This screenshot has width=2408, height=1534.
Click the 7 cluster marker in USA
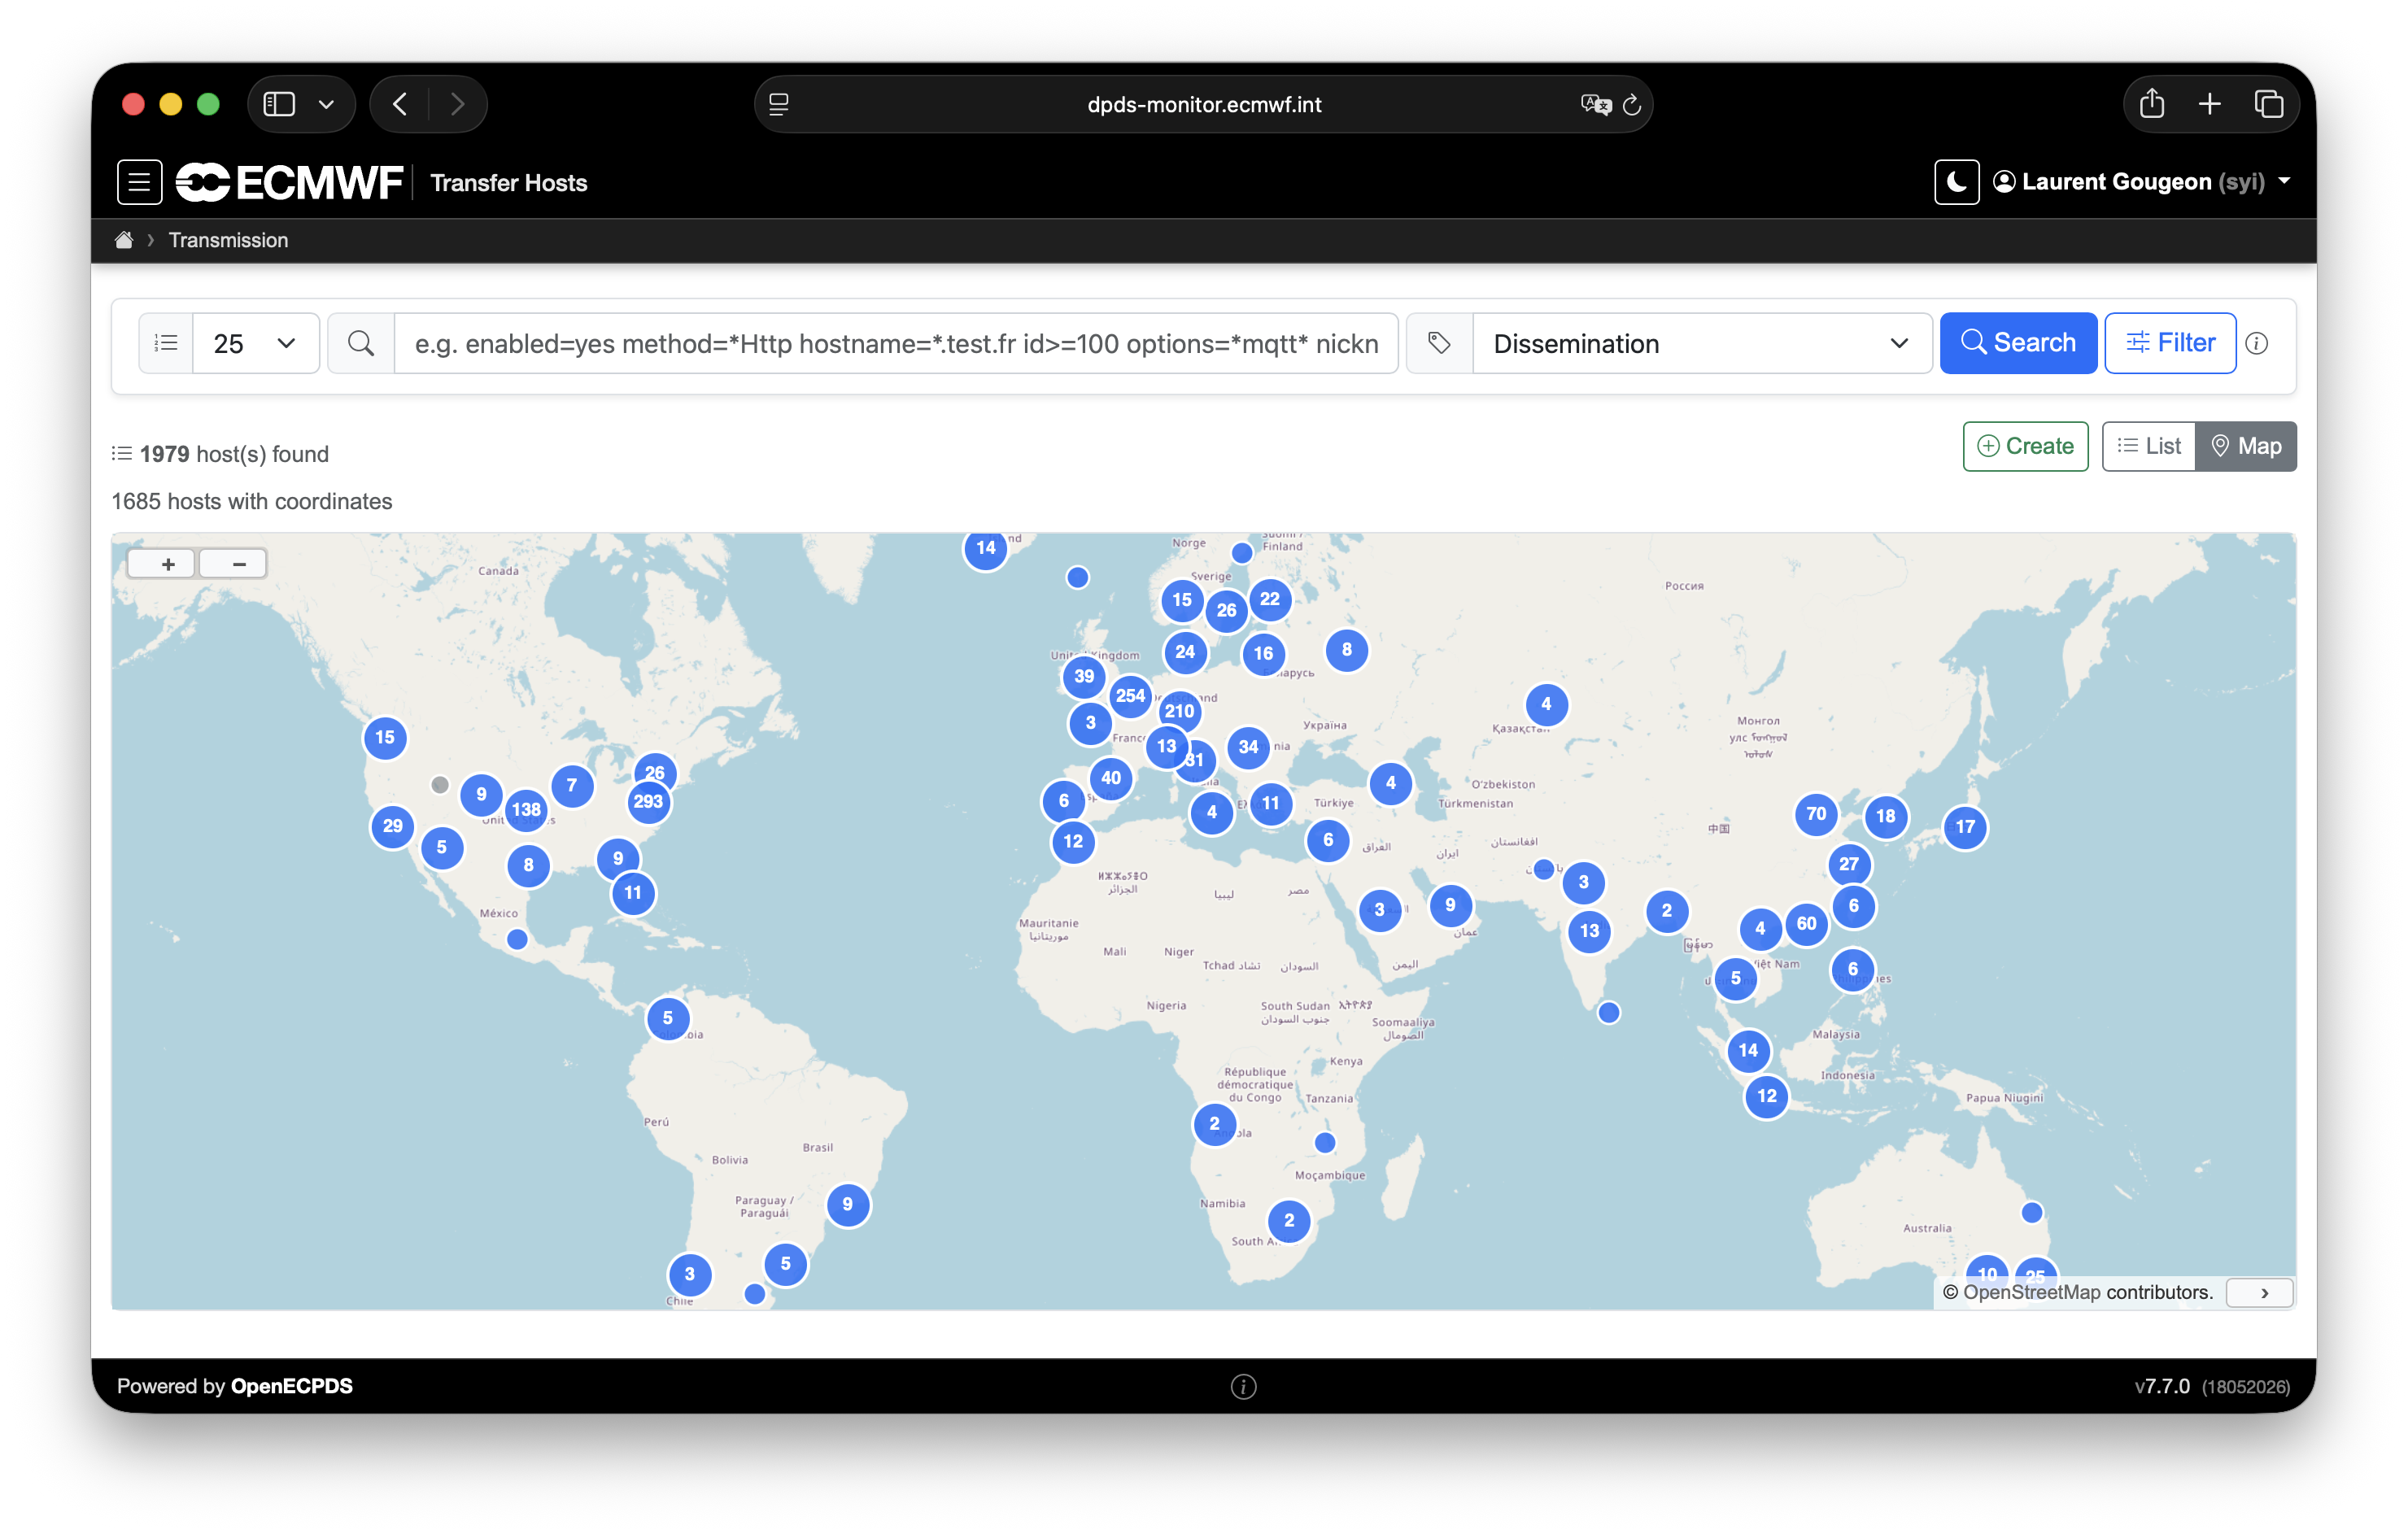(x=571, y=785)
